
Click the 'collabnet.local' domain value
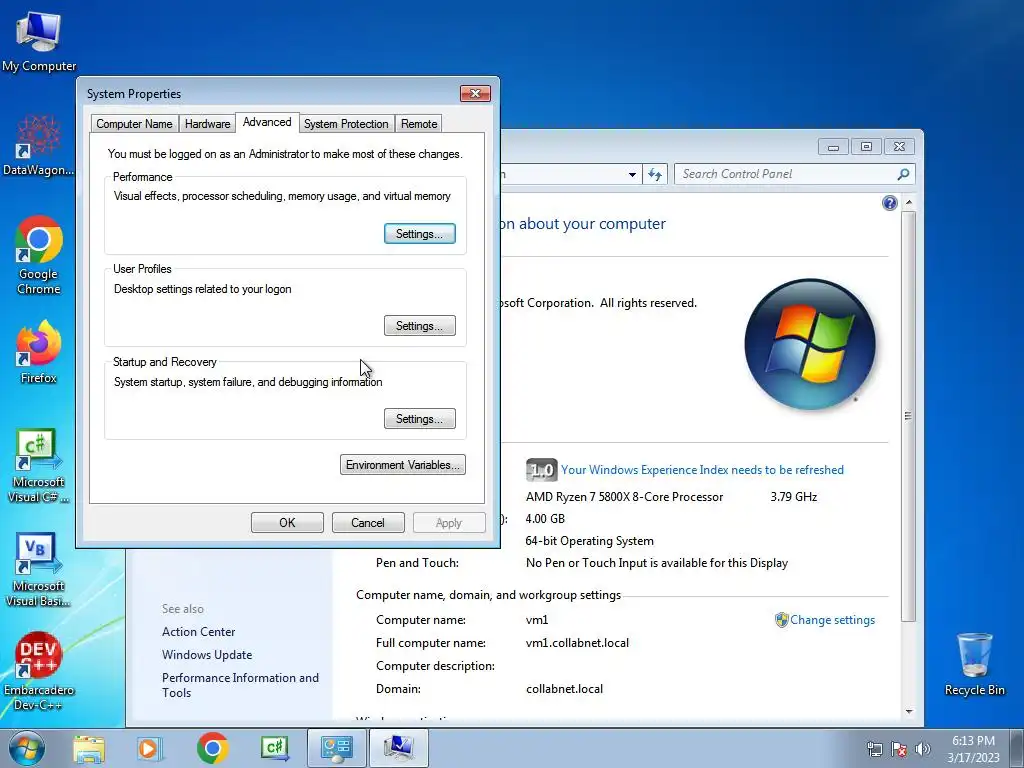point(564,688)
